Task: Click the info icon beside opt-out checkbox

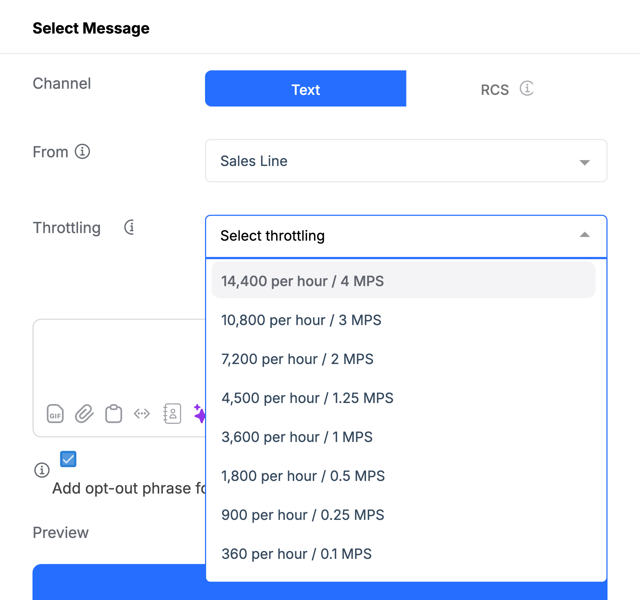Action: (42, 470)
